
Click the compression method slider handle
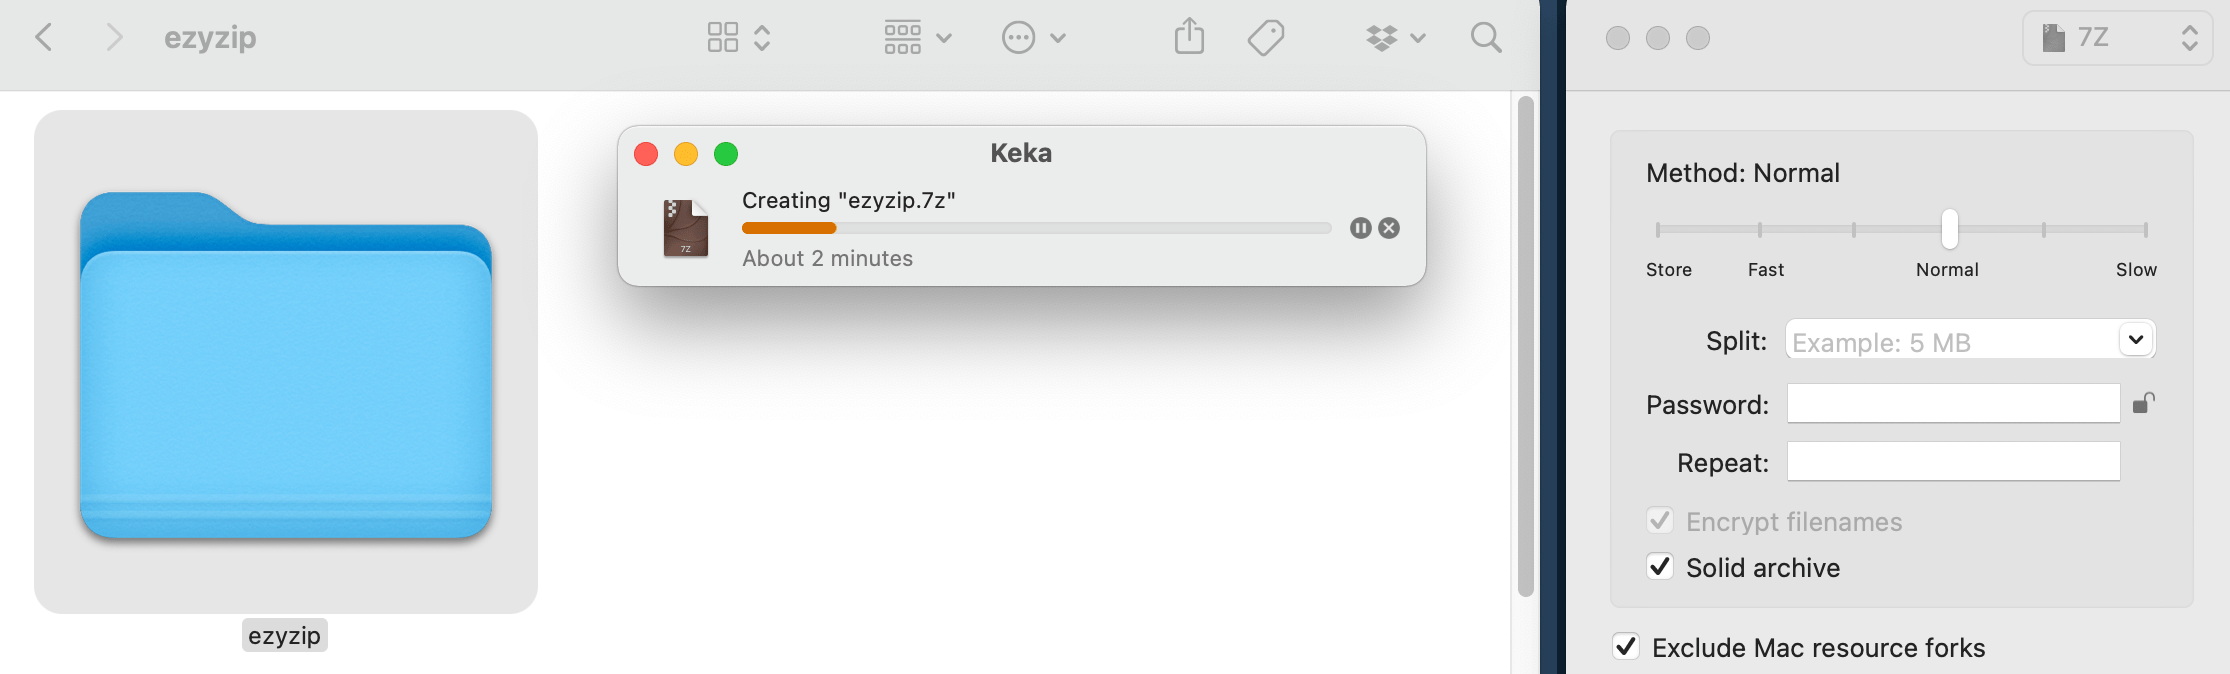point(1949,229)
